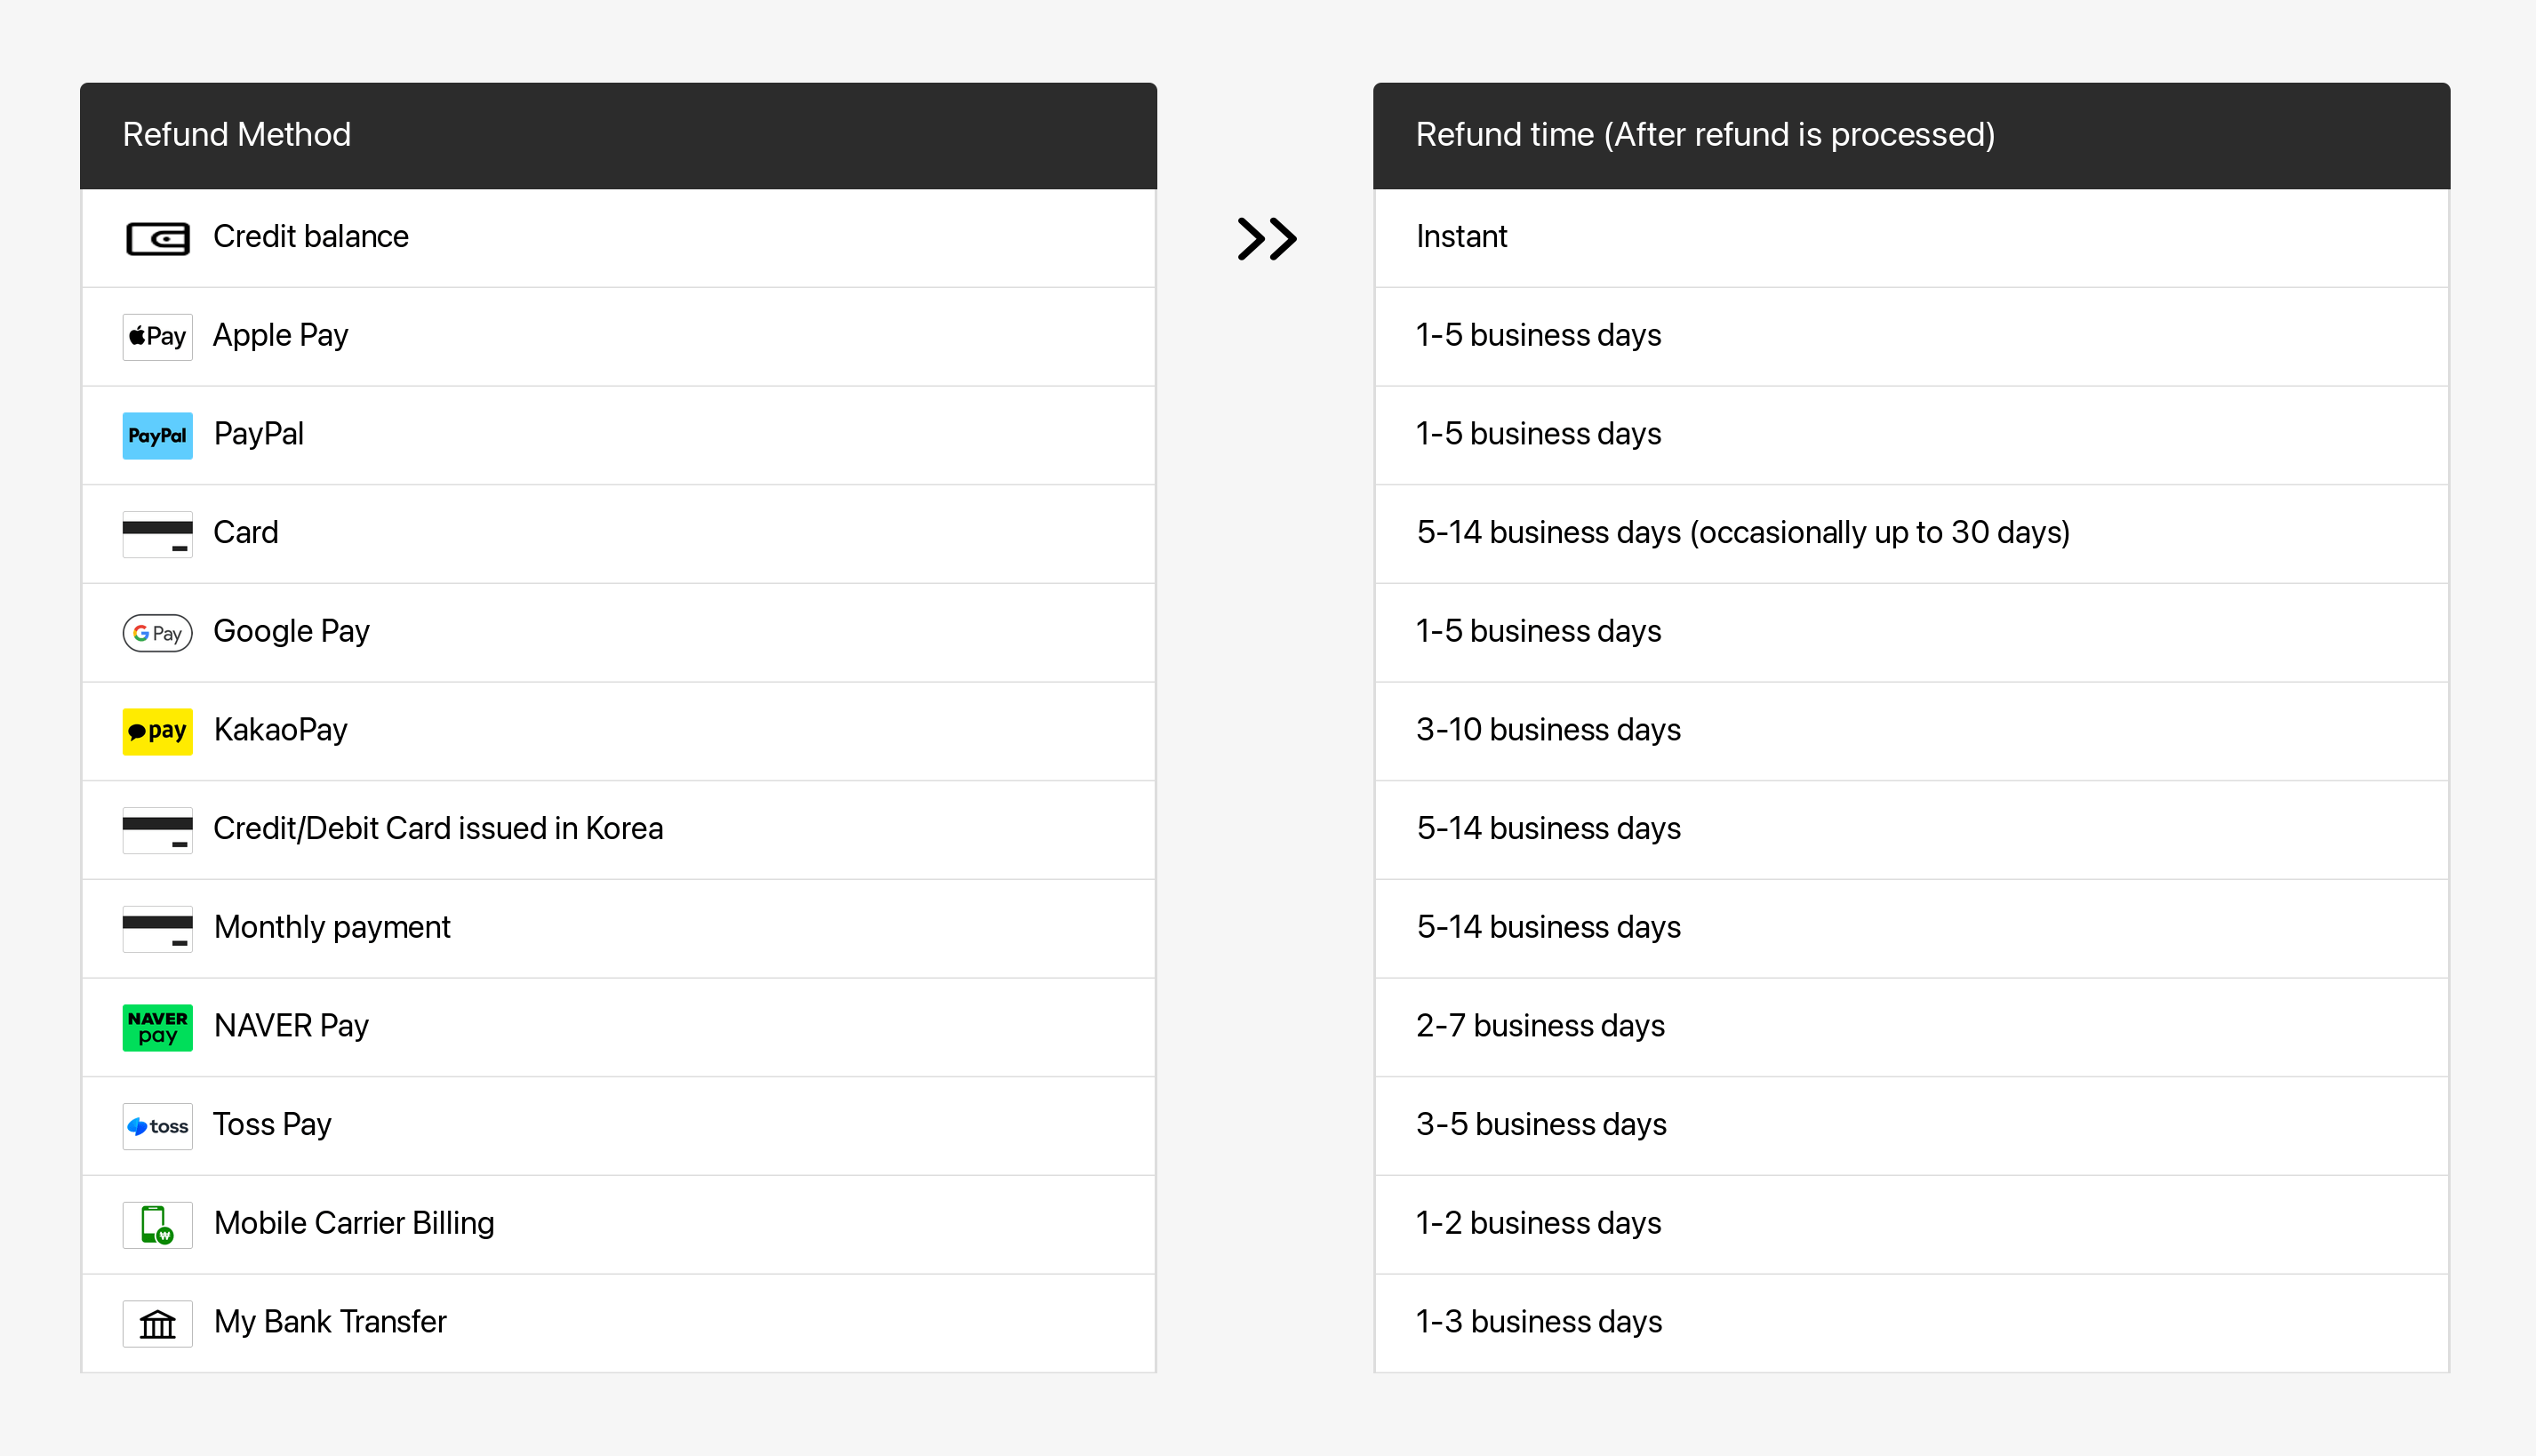Click the 2-7 business days text
Viewport: 2536px width, 1456px height.
pyautogui.click(x=1539, y=1026)
